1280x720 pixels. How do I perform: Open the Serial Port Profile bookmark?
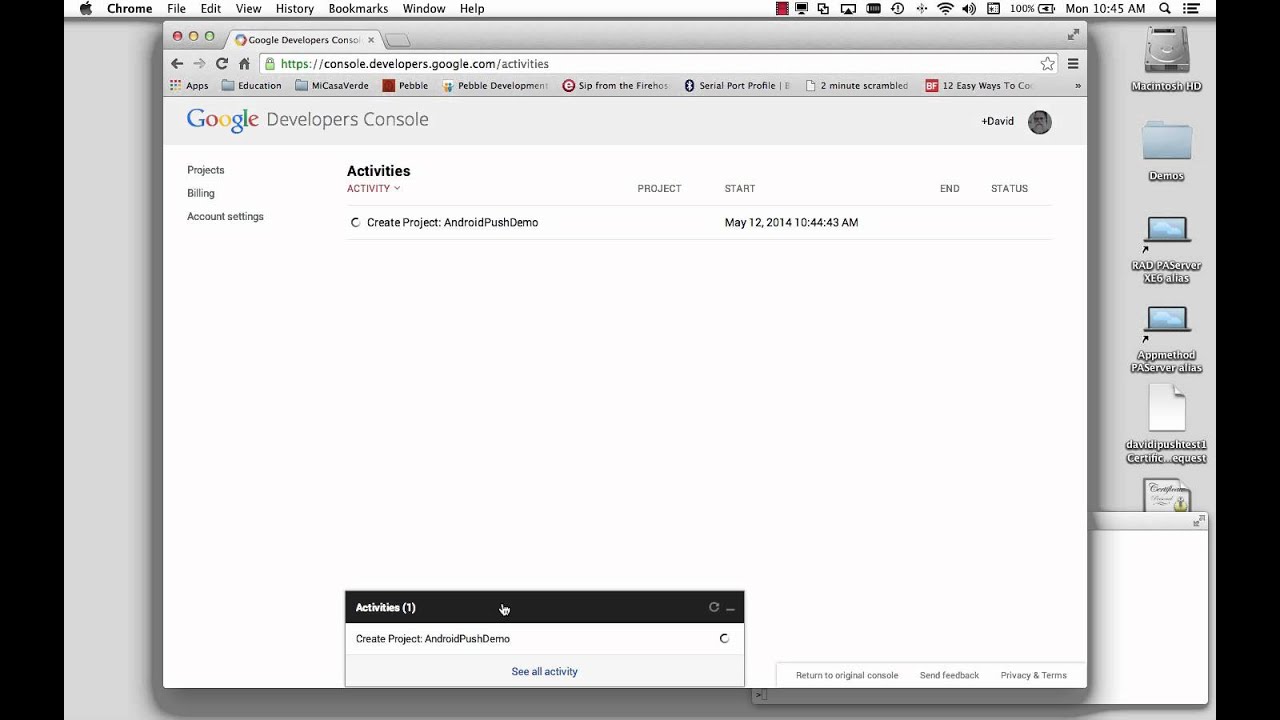click(737, 86)
